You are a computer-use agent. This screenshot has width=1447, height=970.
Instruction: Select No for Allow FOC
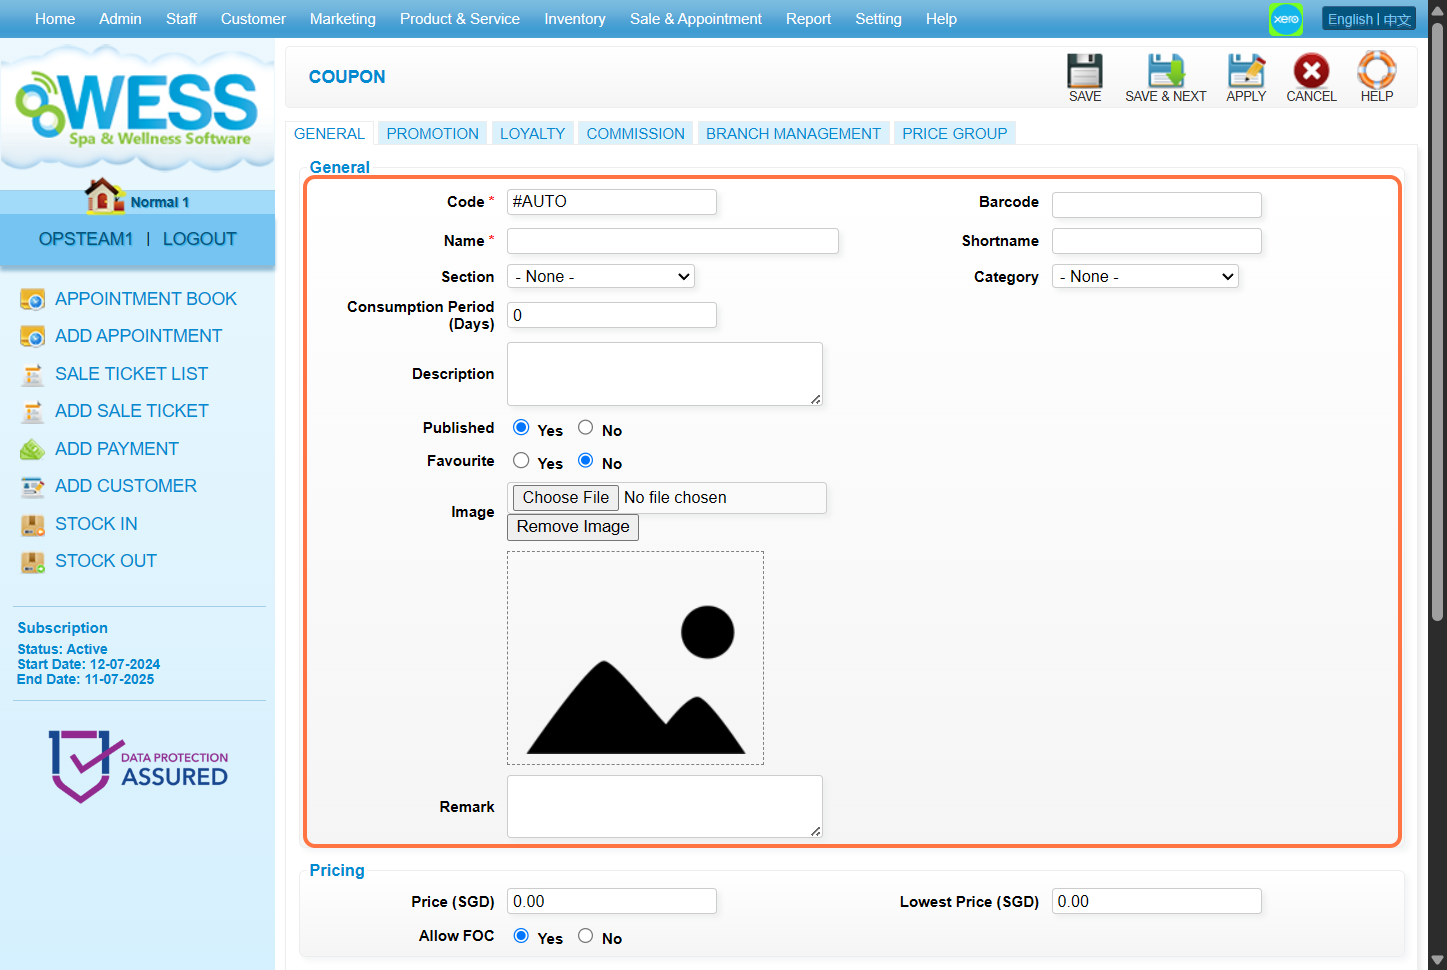(586, 936)
